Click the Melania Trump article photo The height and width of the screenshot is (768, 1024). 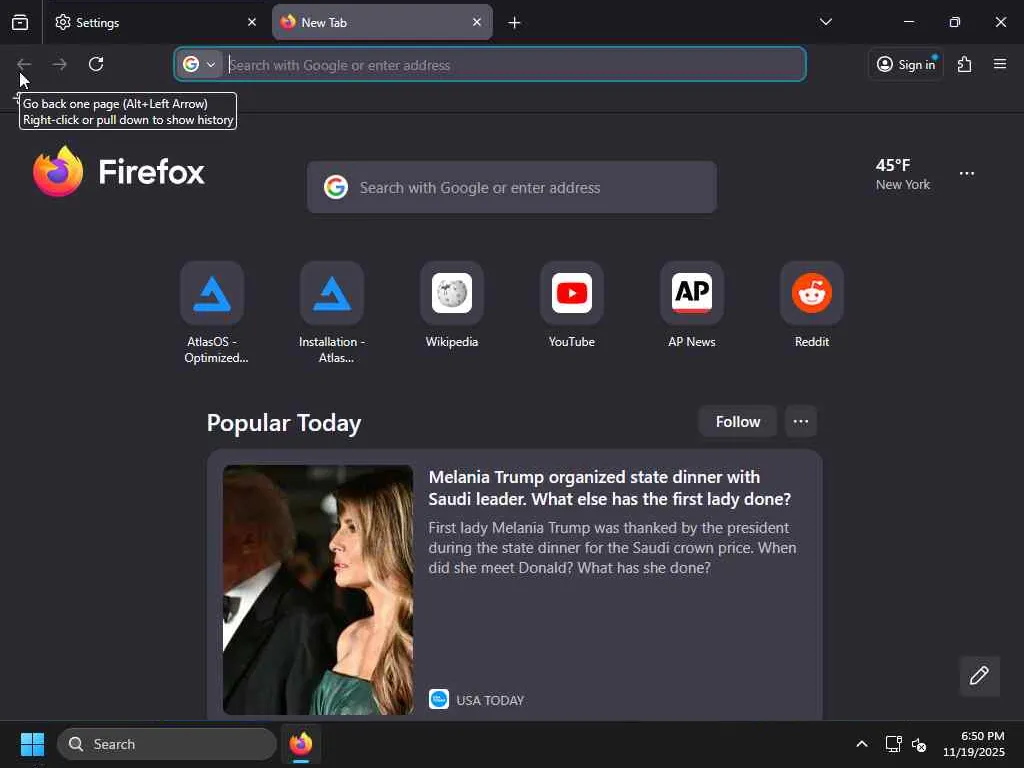click(x=318, y=590)
